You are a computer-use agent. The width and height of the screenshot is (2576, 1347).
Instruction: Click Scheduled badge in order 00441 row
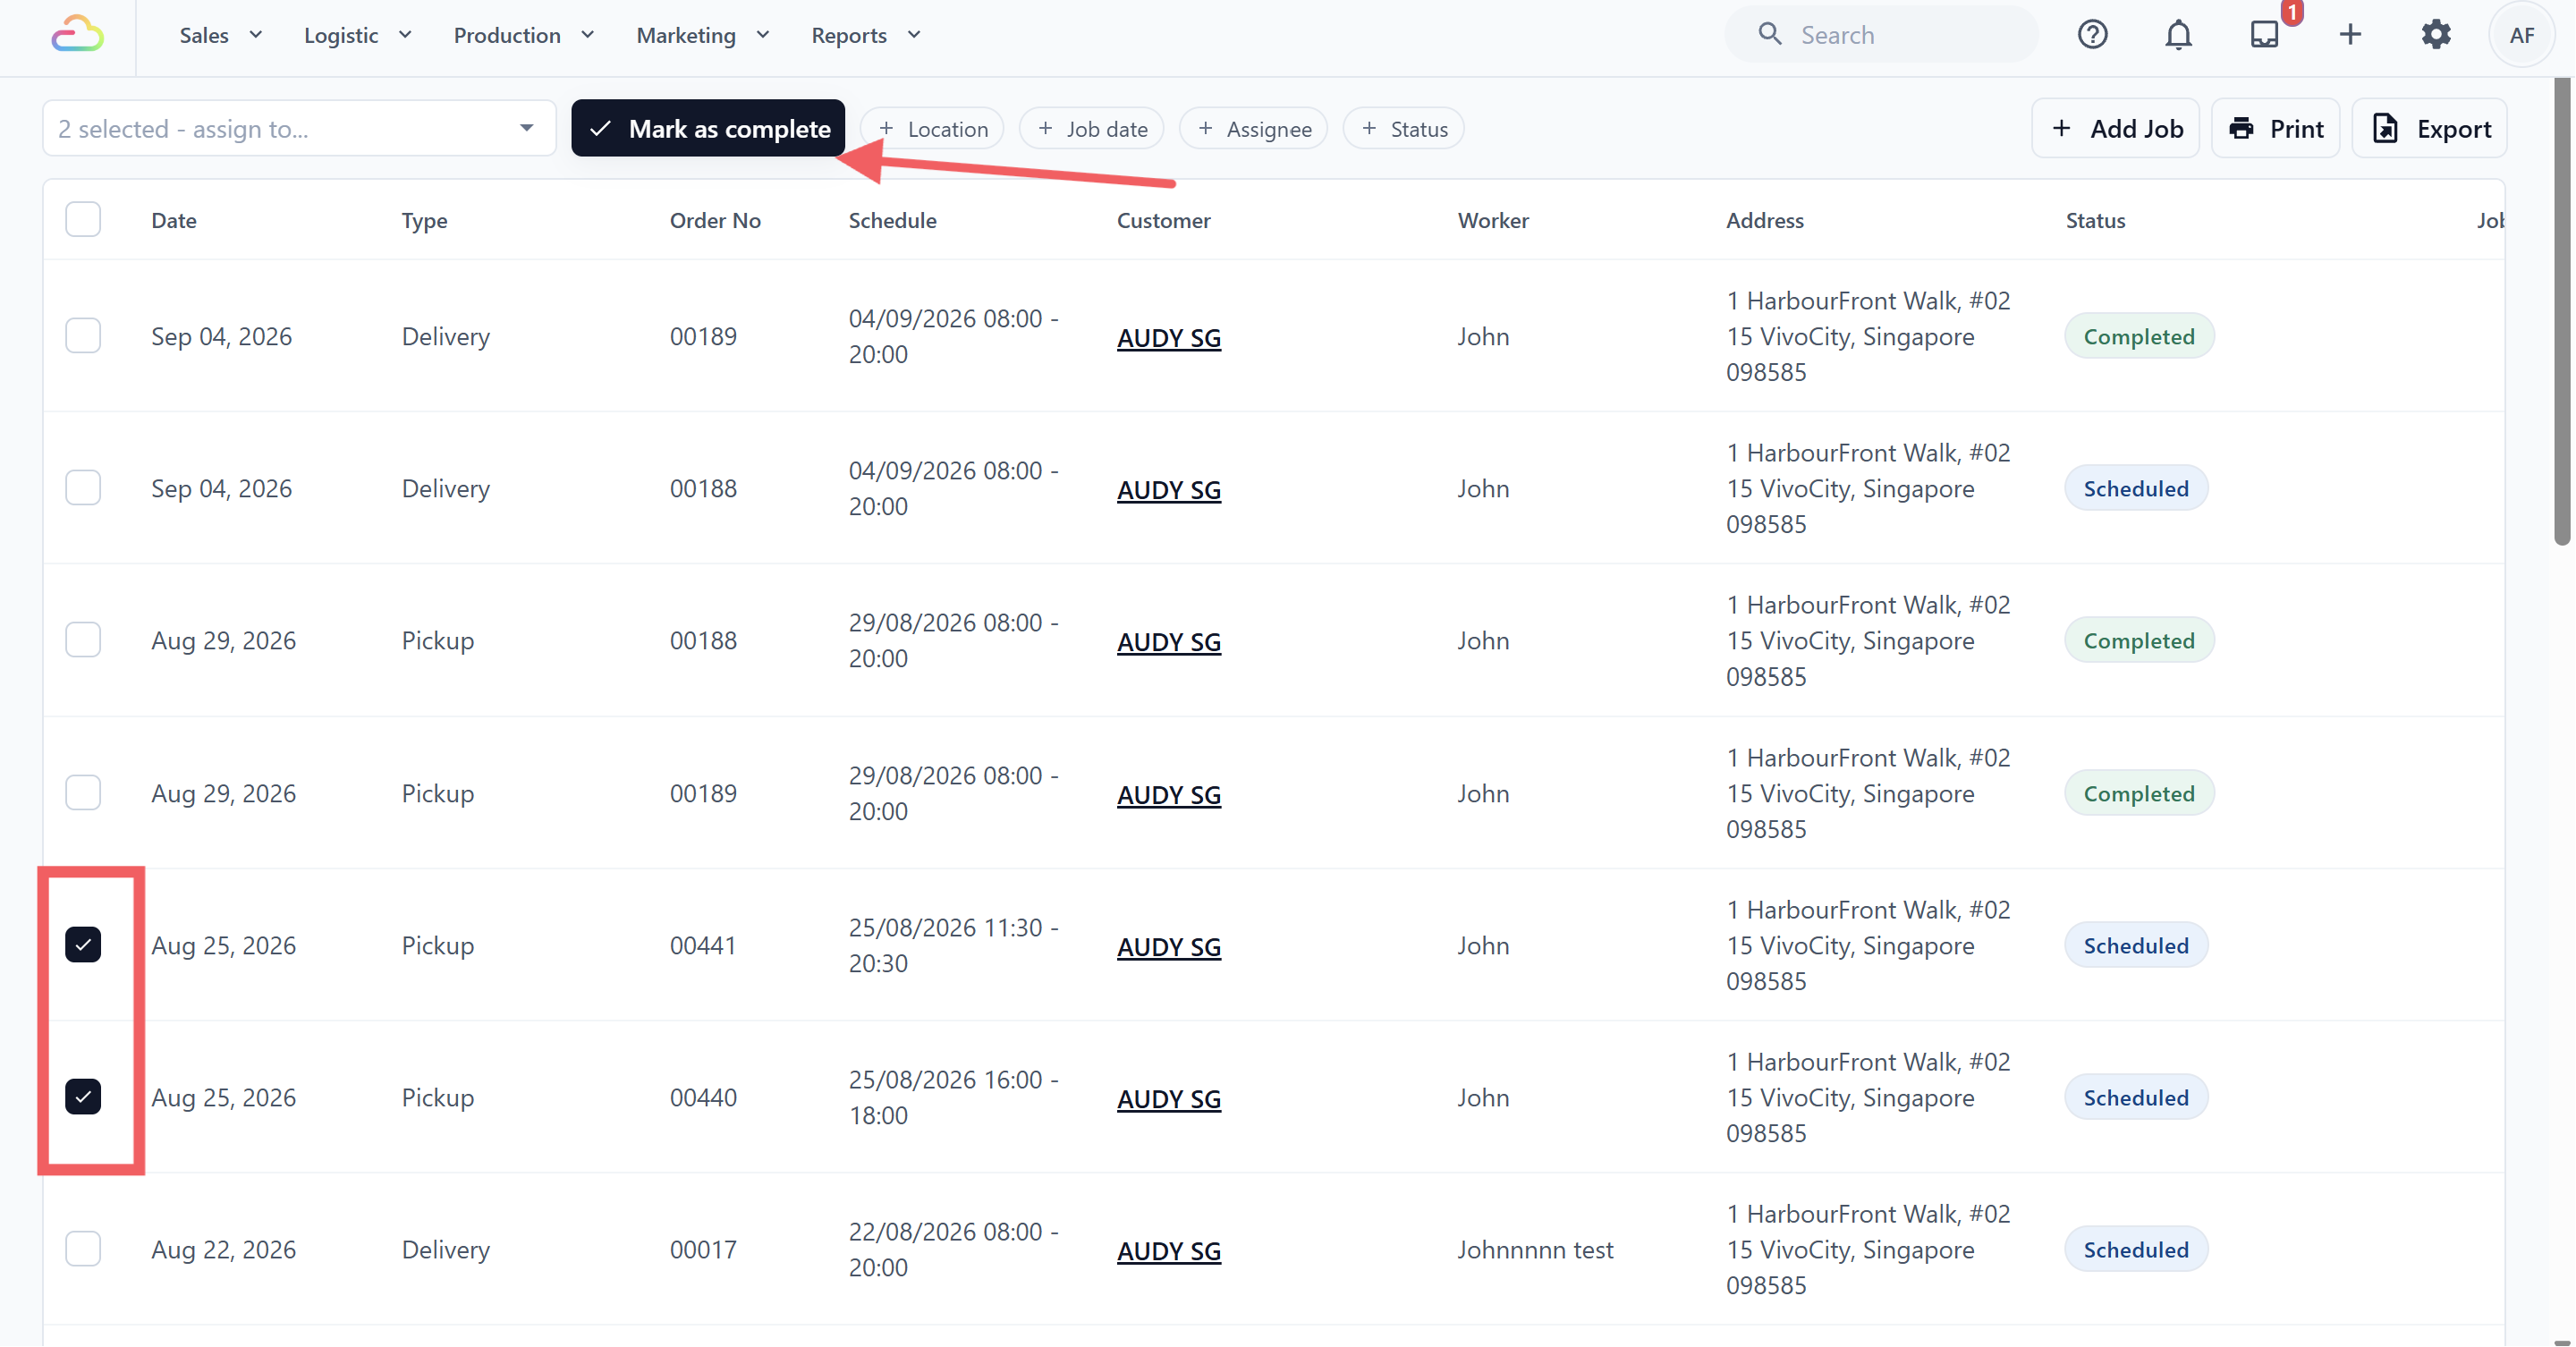[2136, 945]
